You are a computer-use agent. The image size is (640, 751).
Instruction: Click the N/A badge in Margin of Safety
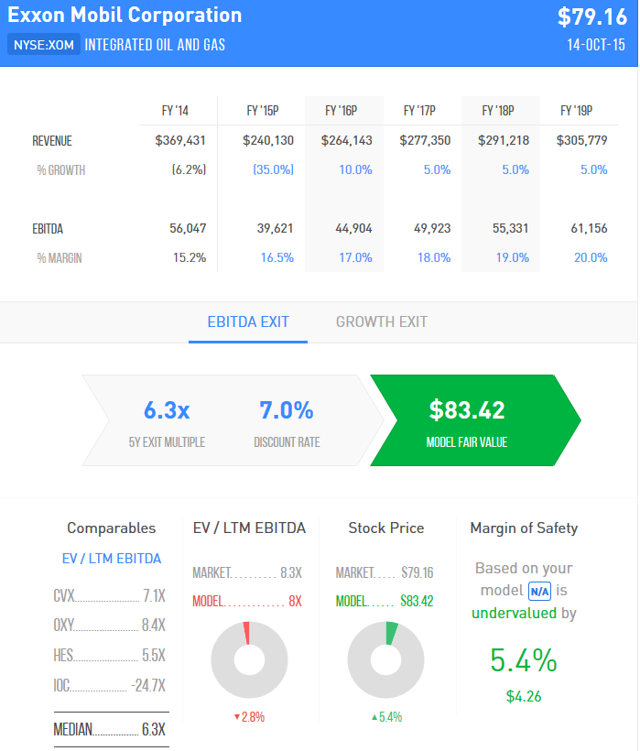[x=539, y=591]
